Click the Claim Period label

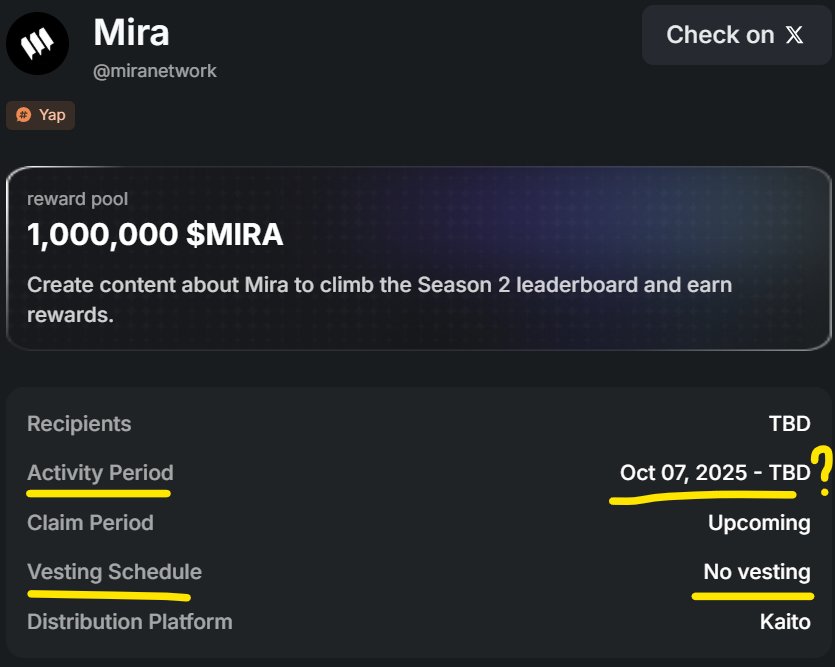90,522
